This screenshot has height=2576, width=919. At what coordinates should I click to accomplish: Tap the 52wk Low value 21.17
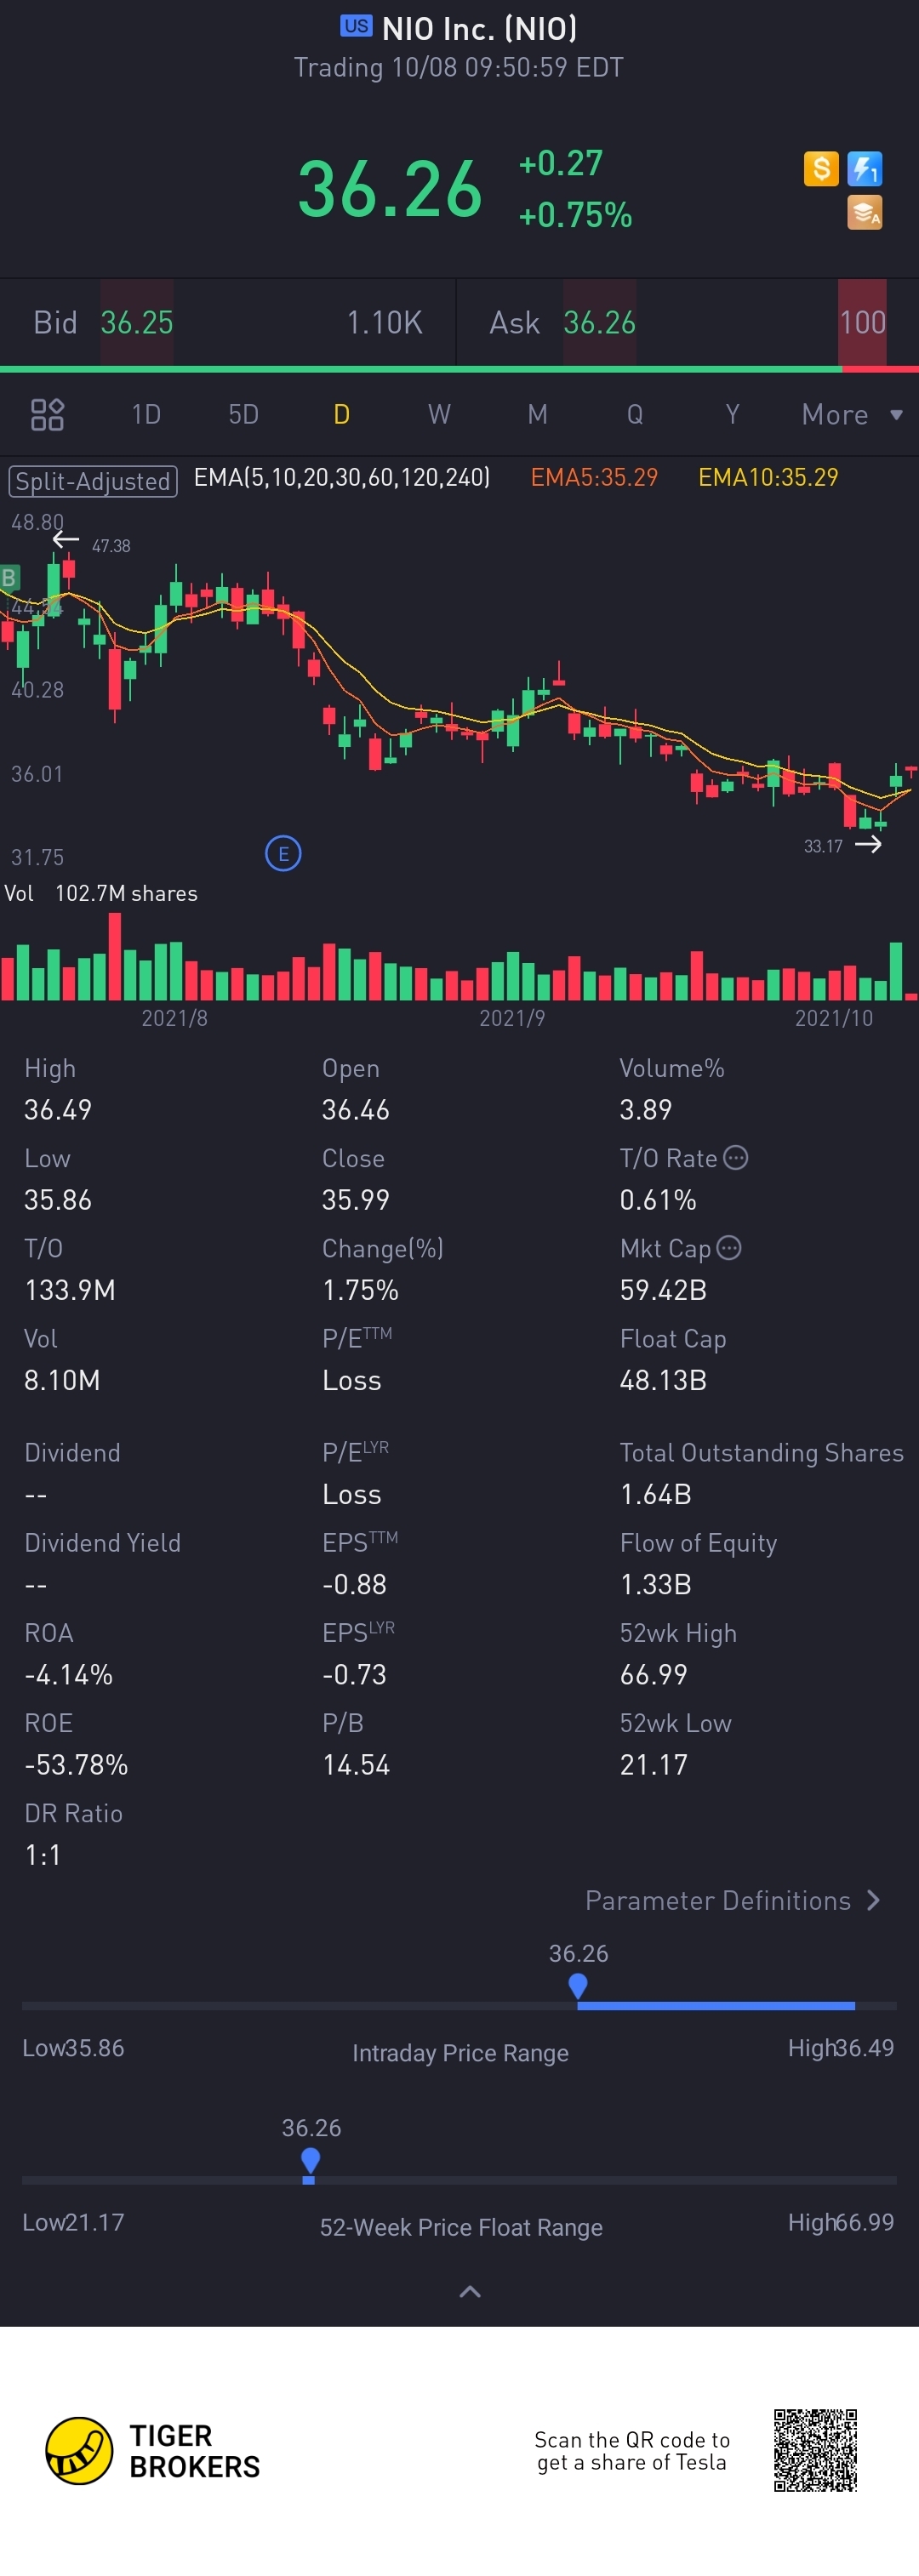coord(654,1764)
